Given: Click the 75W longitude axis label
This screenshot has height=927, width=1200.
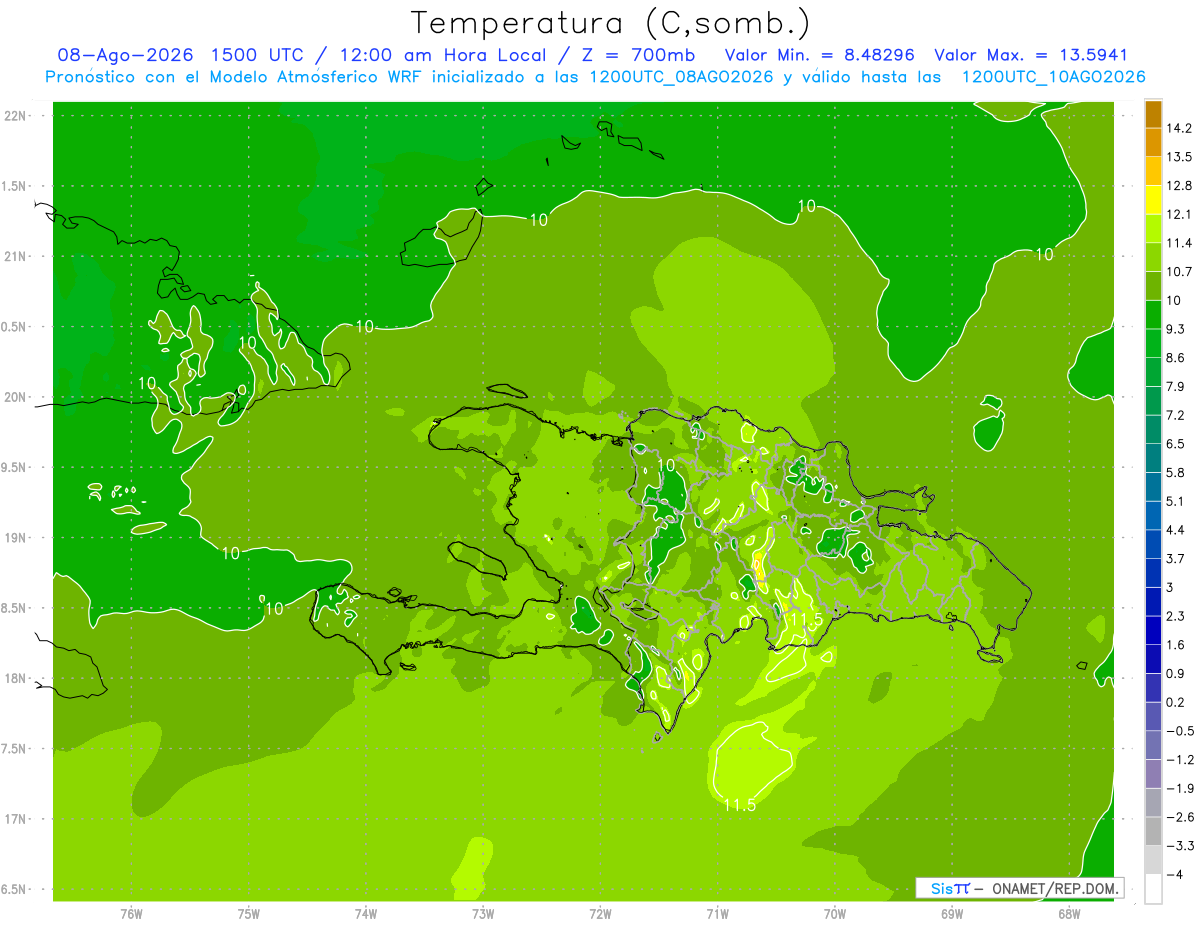Looking at the screenshot, I should 249,913.
